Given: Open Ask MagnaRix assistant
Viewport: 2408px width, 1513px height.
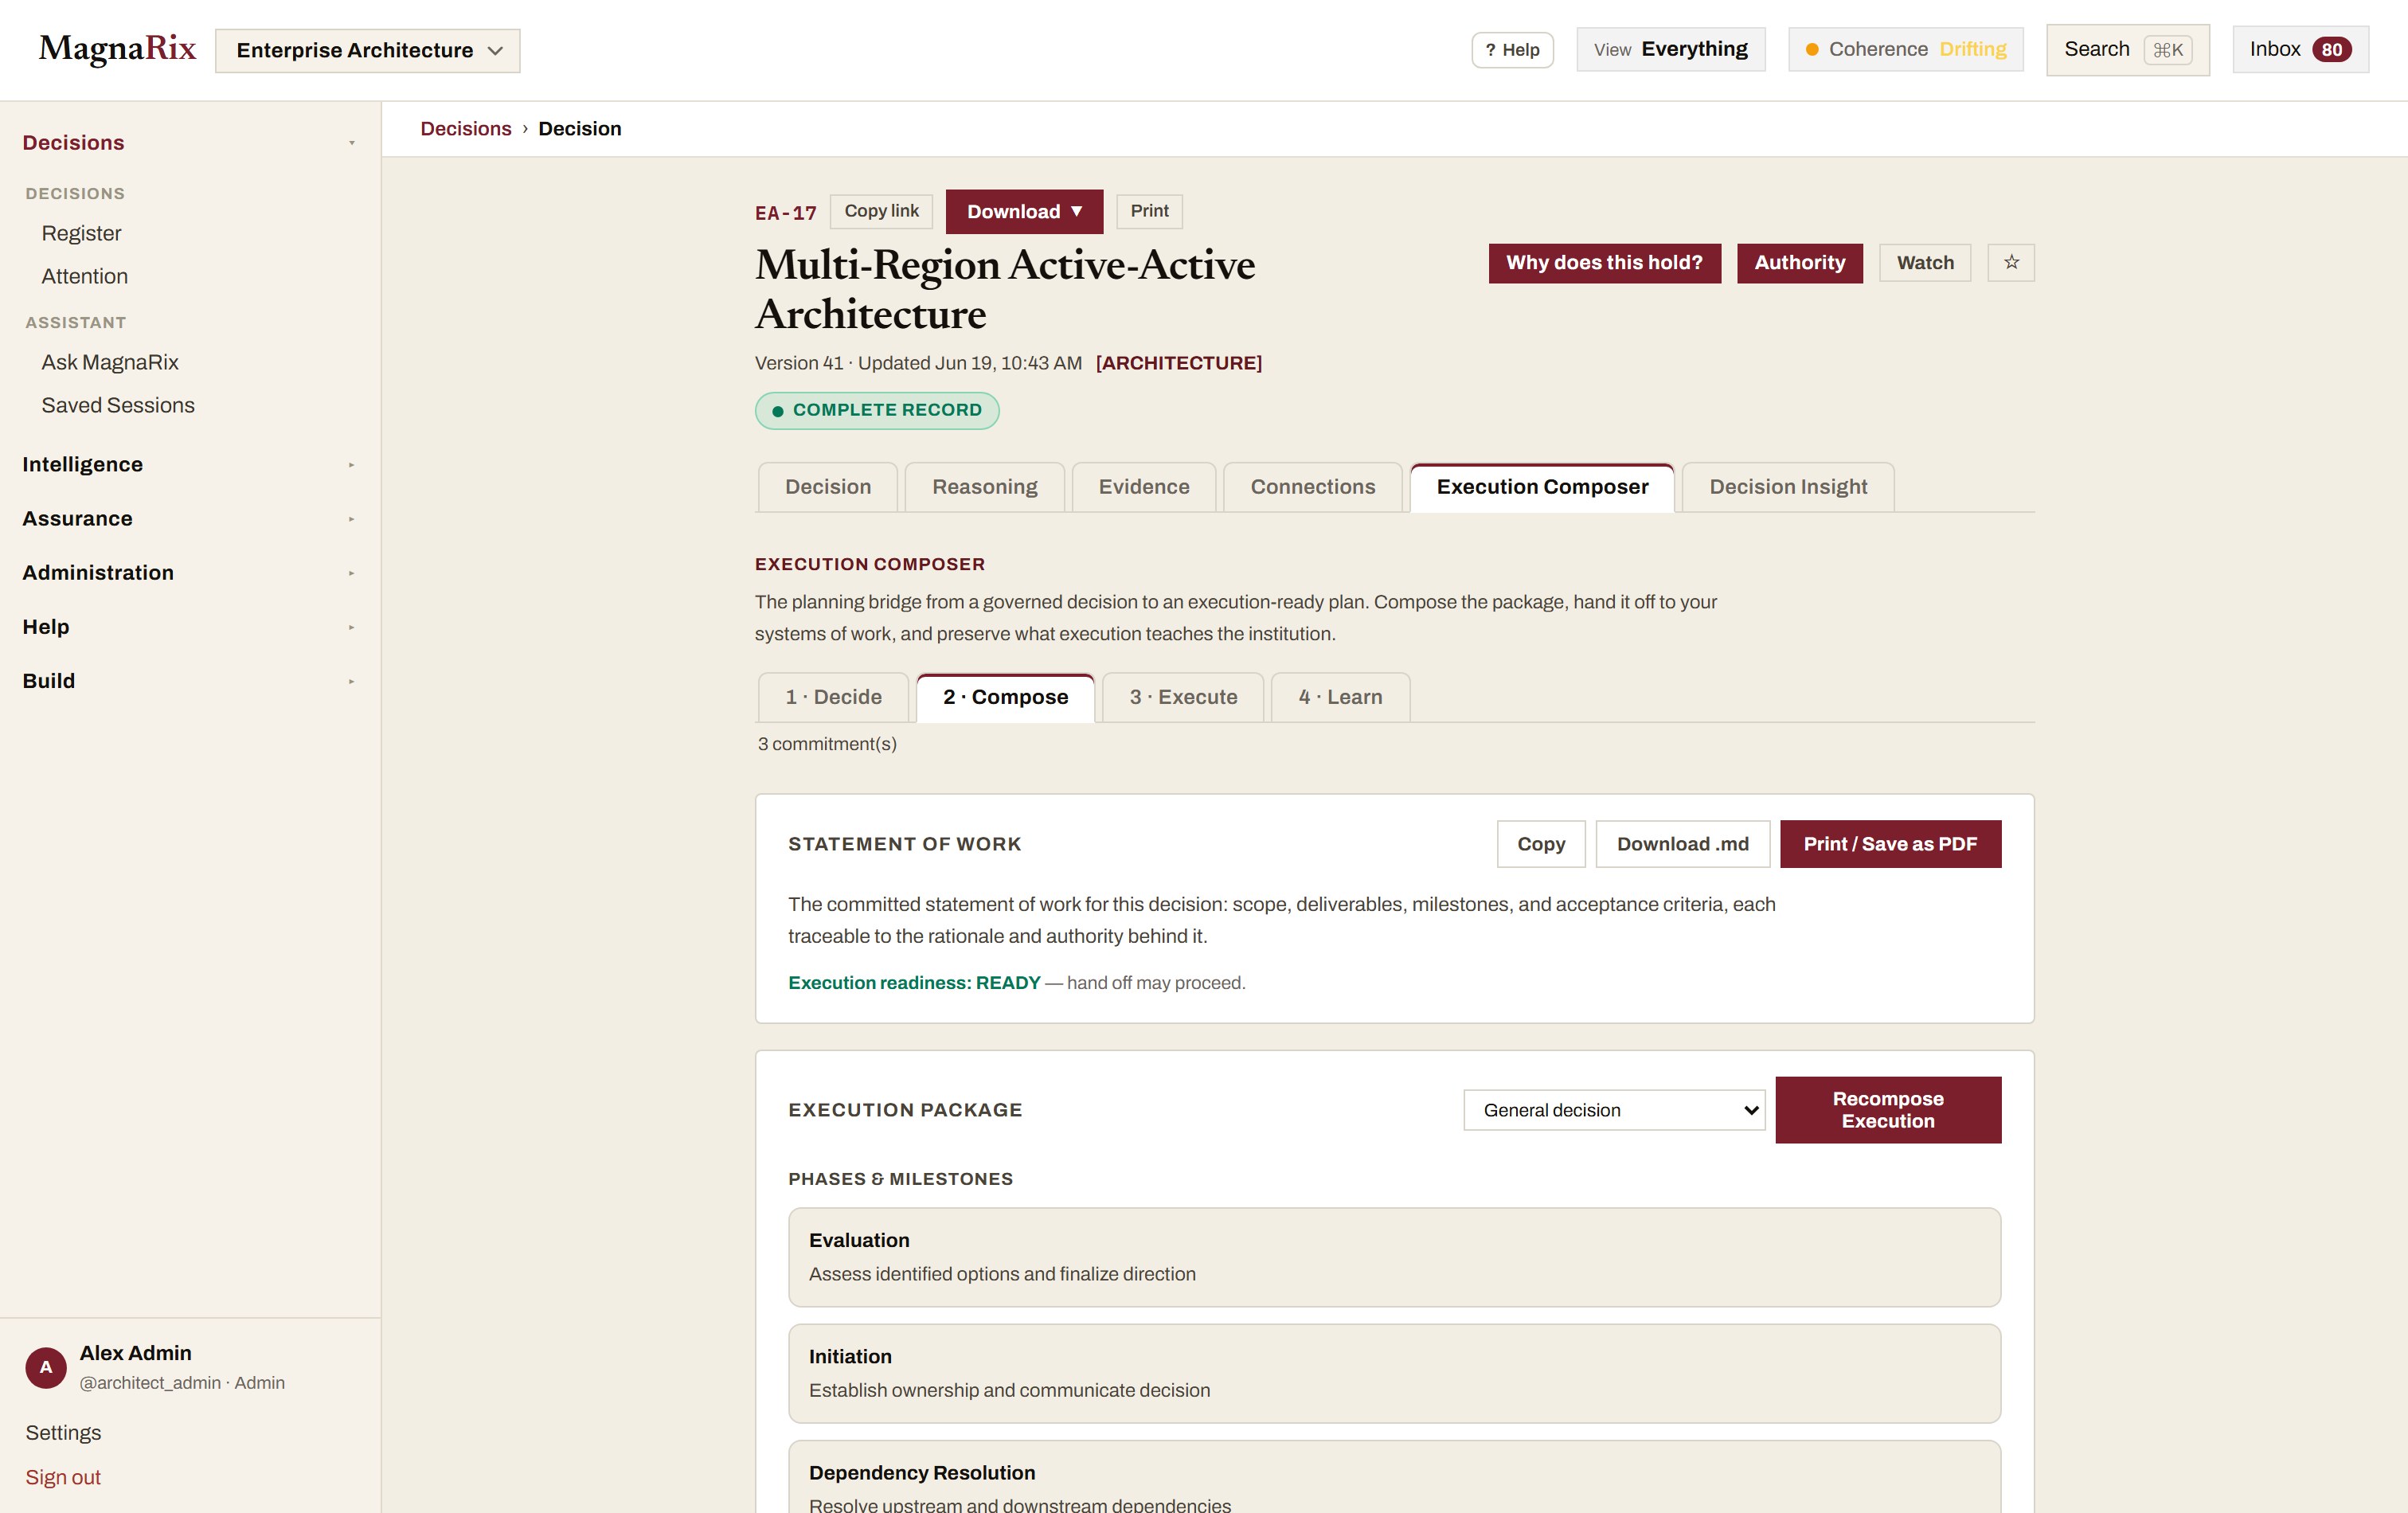Looking at the screenshot, I should (109, 362).
